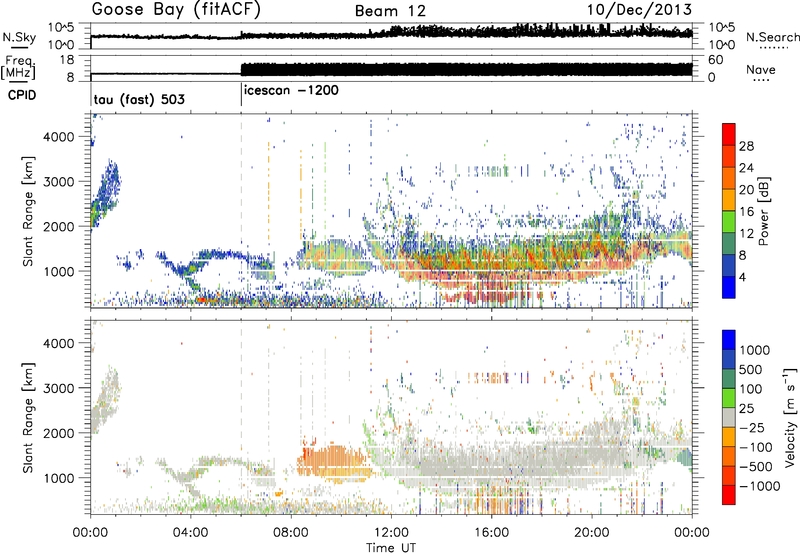Click the '18' tick on the frequency scale
This screenshot has height=554, width=800.
coord(67,60)
